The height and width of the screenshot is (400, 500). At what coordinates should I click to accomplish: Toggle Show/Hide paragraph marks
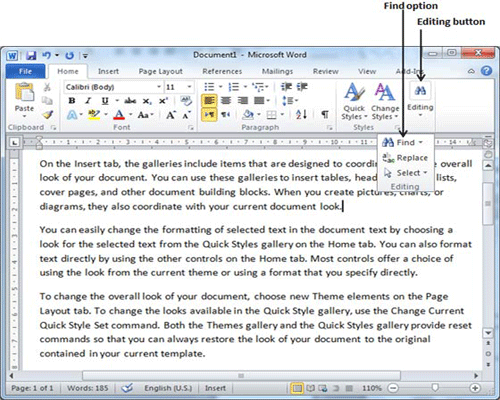[x=325, y=115]
